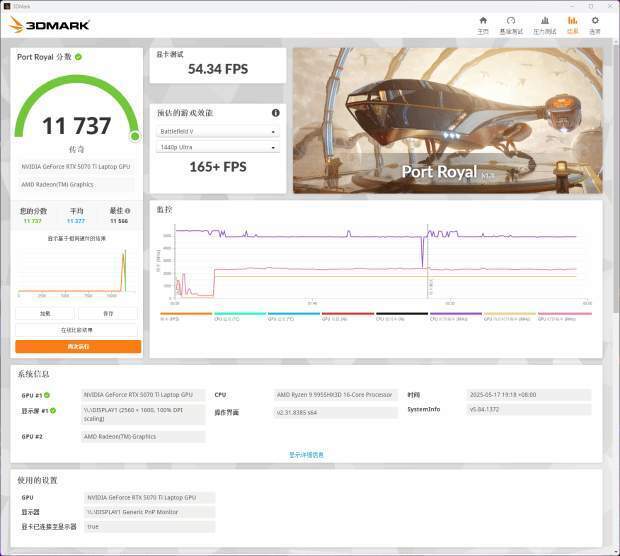
Task: Click the Port Royal title on preview image
Action: coord(439,172)
